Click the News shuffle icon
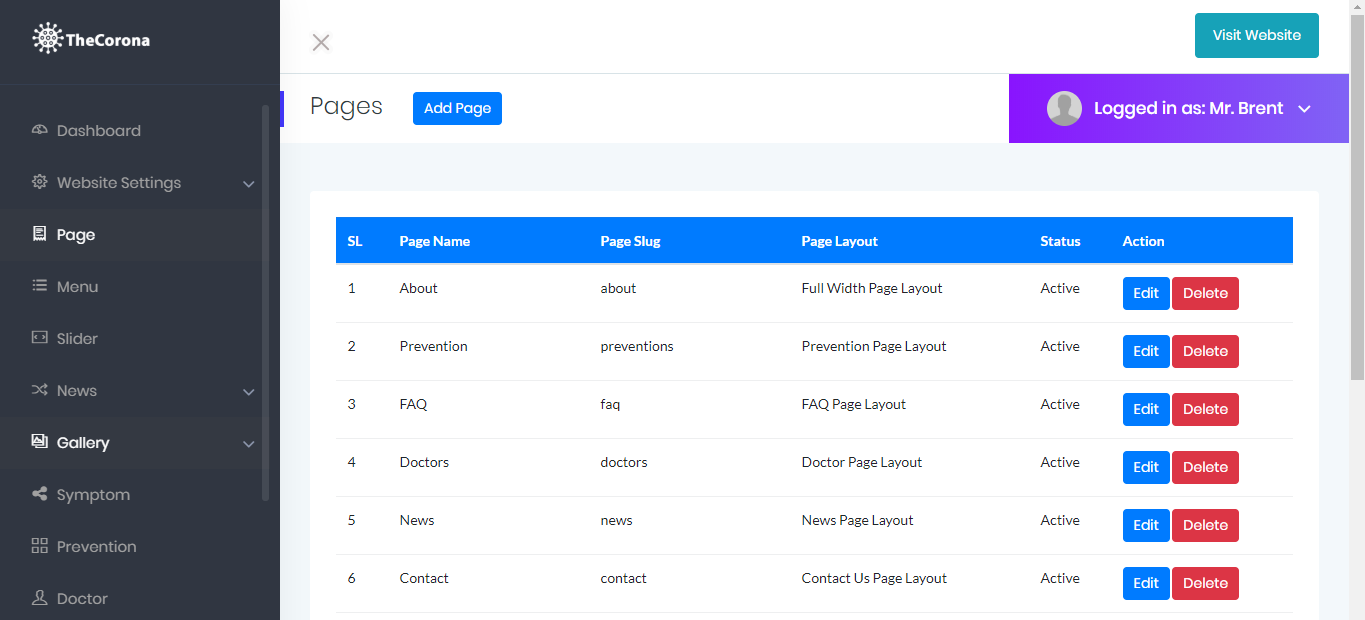Screen dimensions: 1365x620 coord(40,390)
